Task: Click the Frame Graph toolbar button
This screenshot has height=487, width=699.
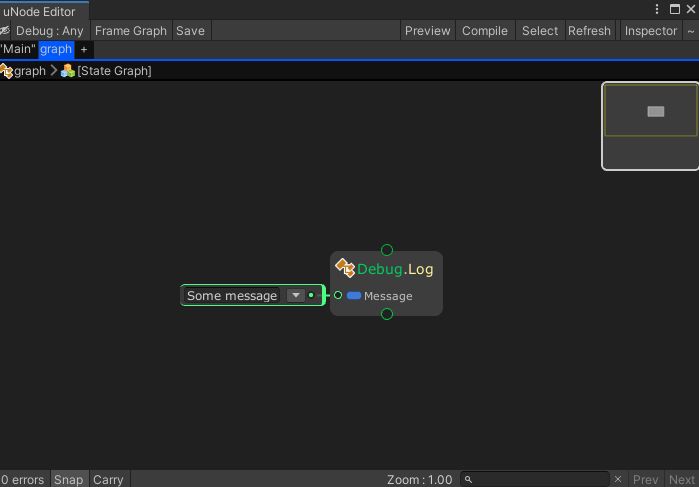Action: (x=131, y=31)
